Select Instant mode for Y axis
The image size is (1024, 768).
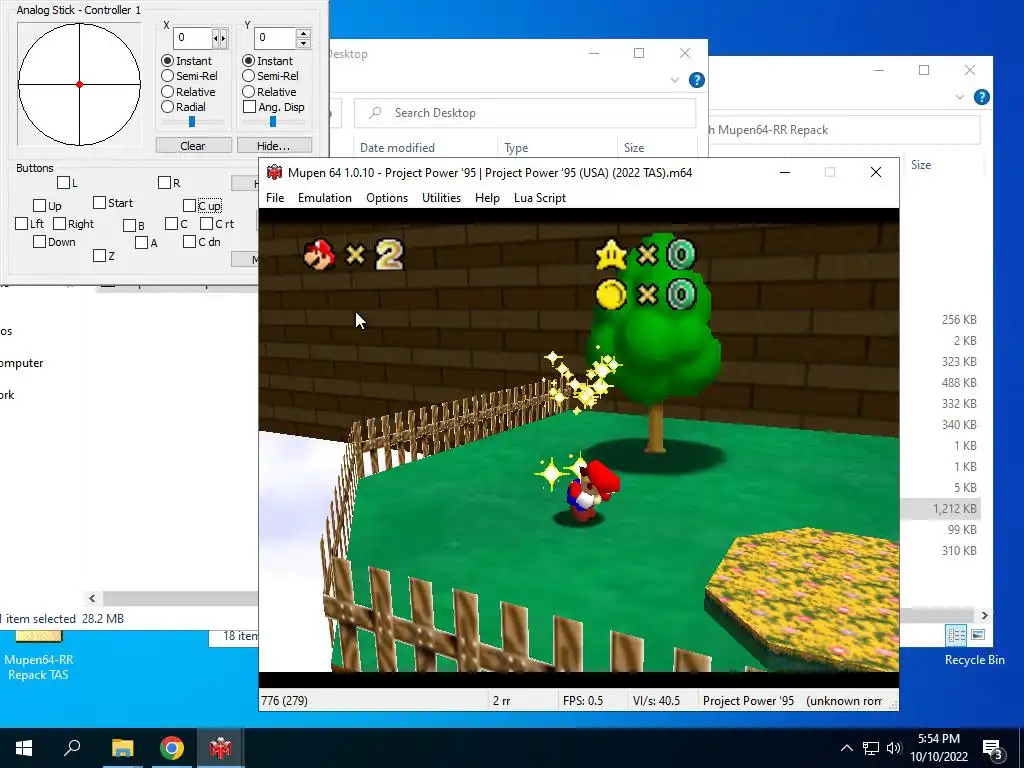pyautogui.click(x=248, y=61)
